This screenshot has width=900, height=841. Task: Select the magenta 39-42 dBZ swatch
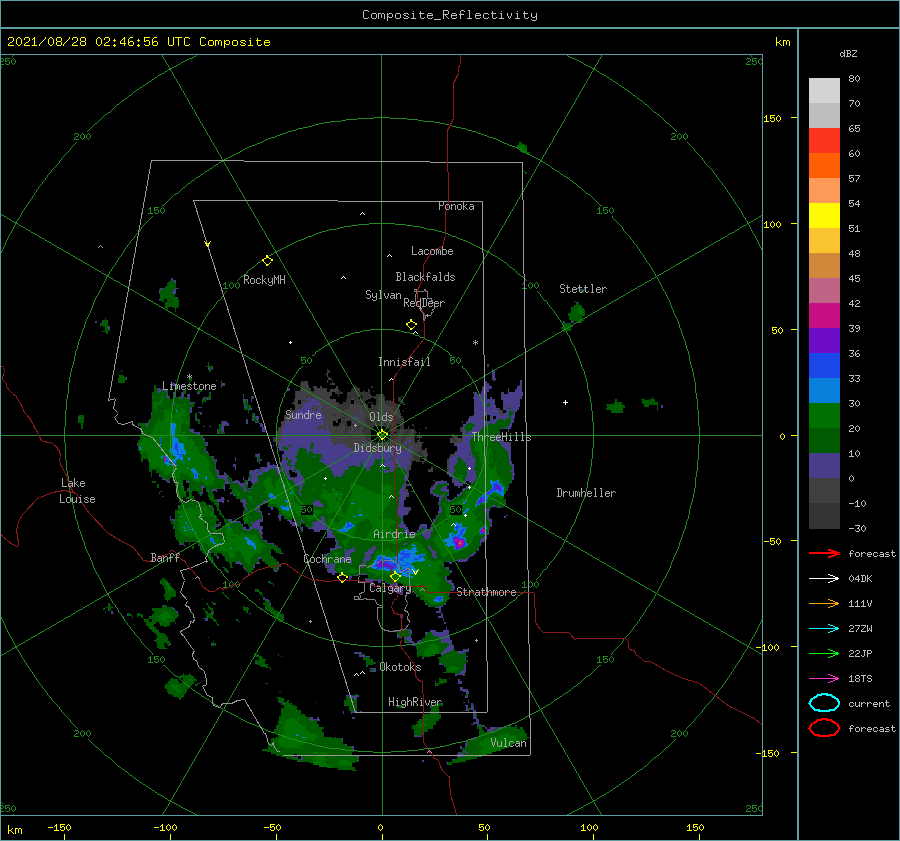pos(824,316)
